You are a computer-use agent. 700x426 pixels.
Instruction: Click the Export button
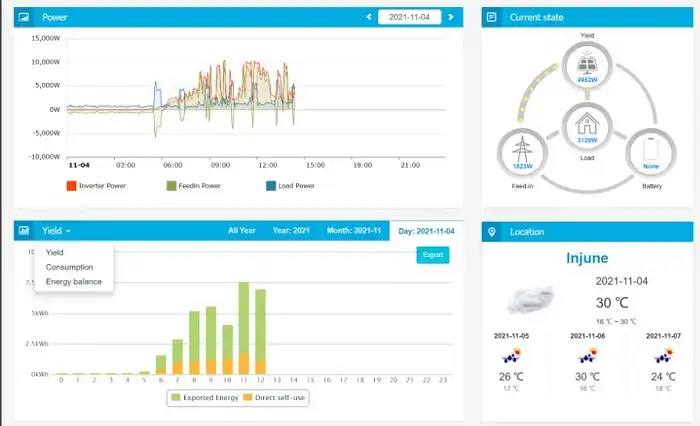pyautogui.click(x=432, y=255)
